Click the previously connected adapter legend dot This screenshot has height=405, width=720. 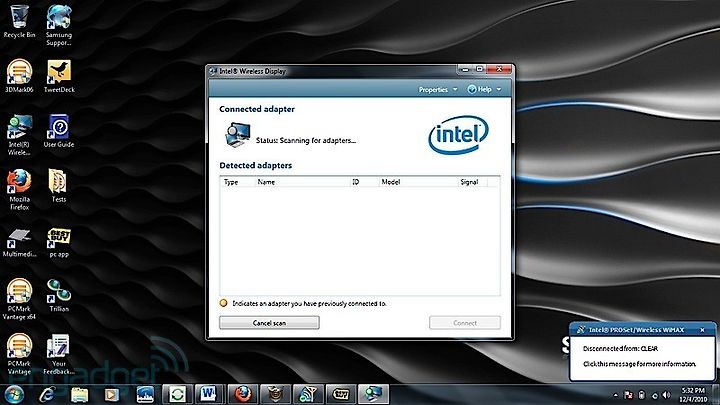point(223,303)
